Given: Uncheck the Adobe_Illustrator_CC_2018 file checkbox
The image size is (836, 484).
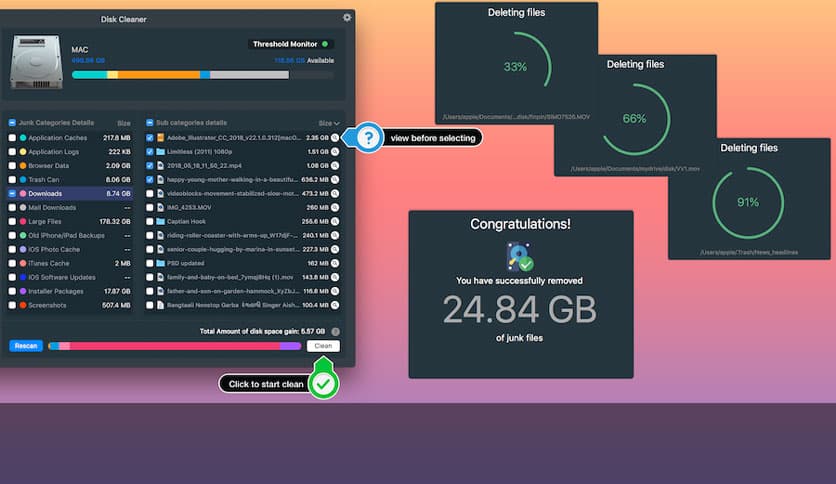Looking at the screenshot, I should [x=150, y=138].
